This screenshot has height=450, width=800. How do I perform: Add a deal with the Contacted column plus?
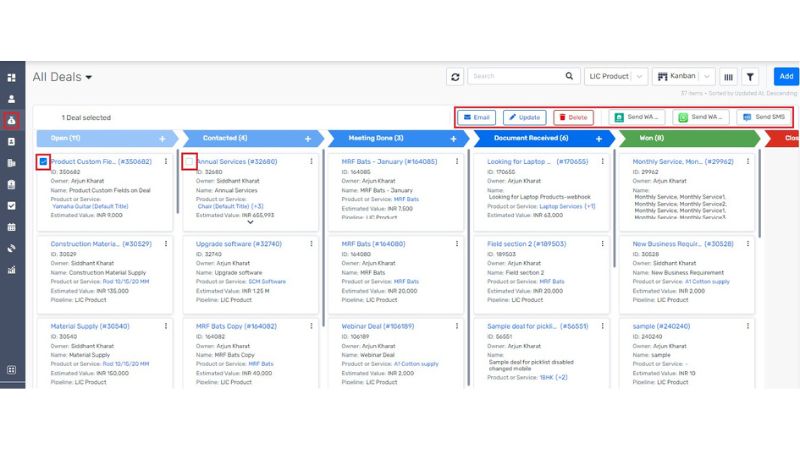[x=308, y=139]
